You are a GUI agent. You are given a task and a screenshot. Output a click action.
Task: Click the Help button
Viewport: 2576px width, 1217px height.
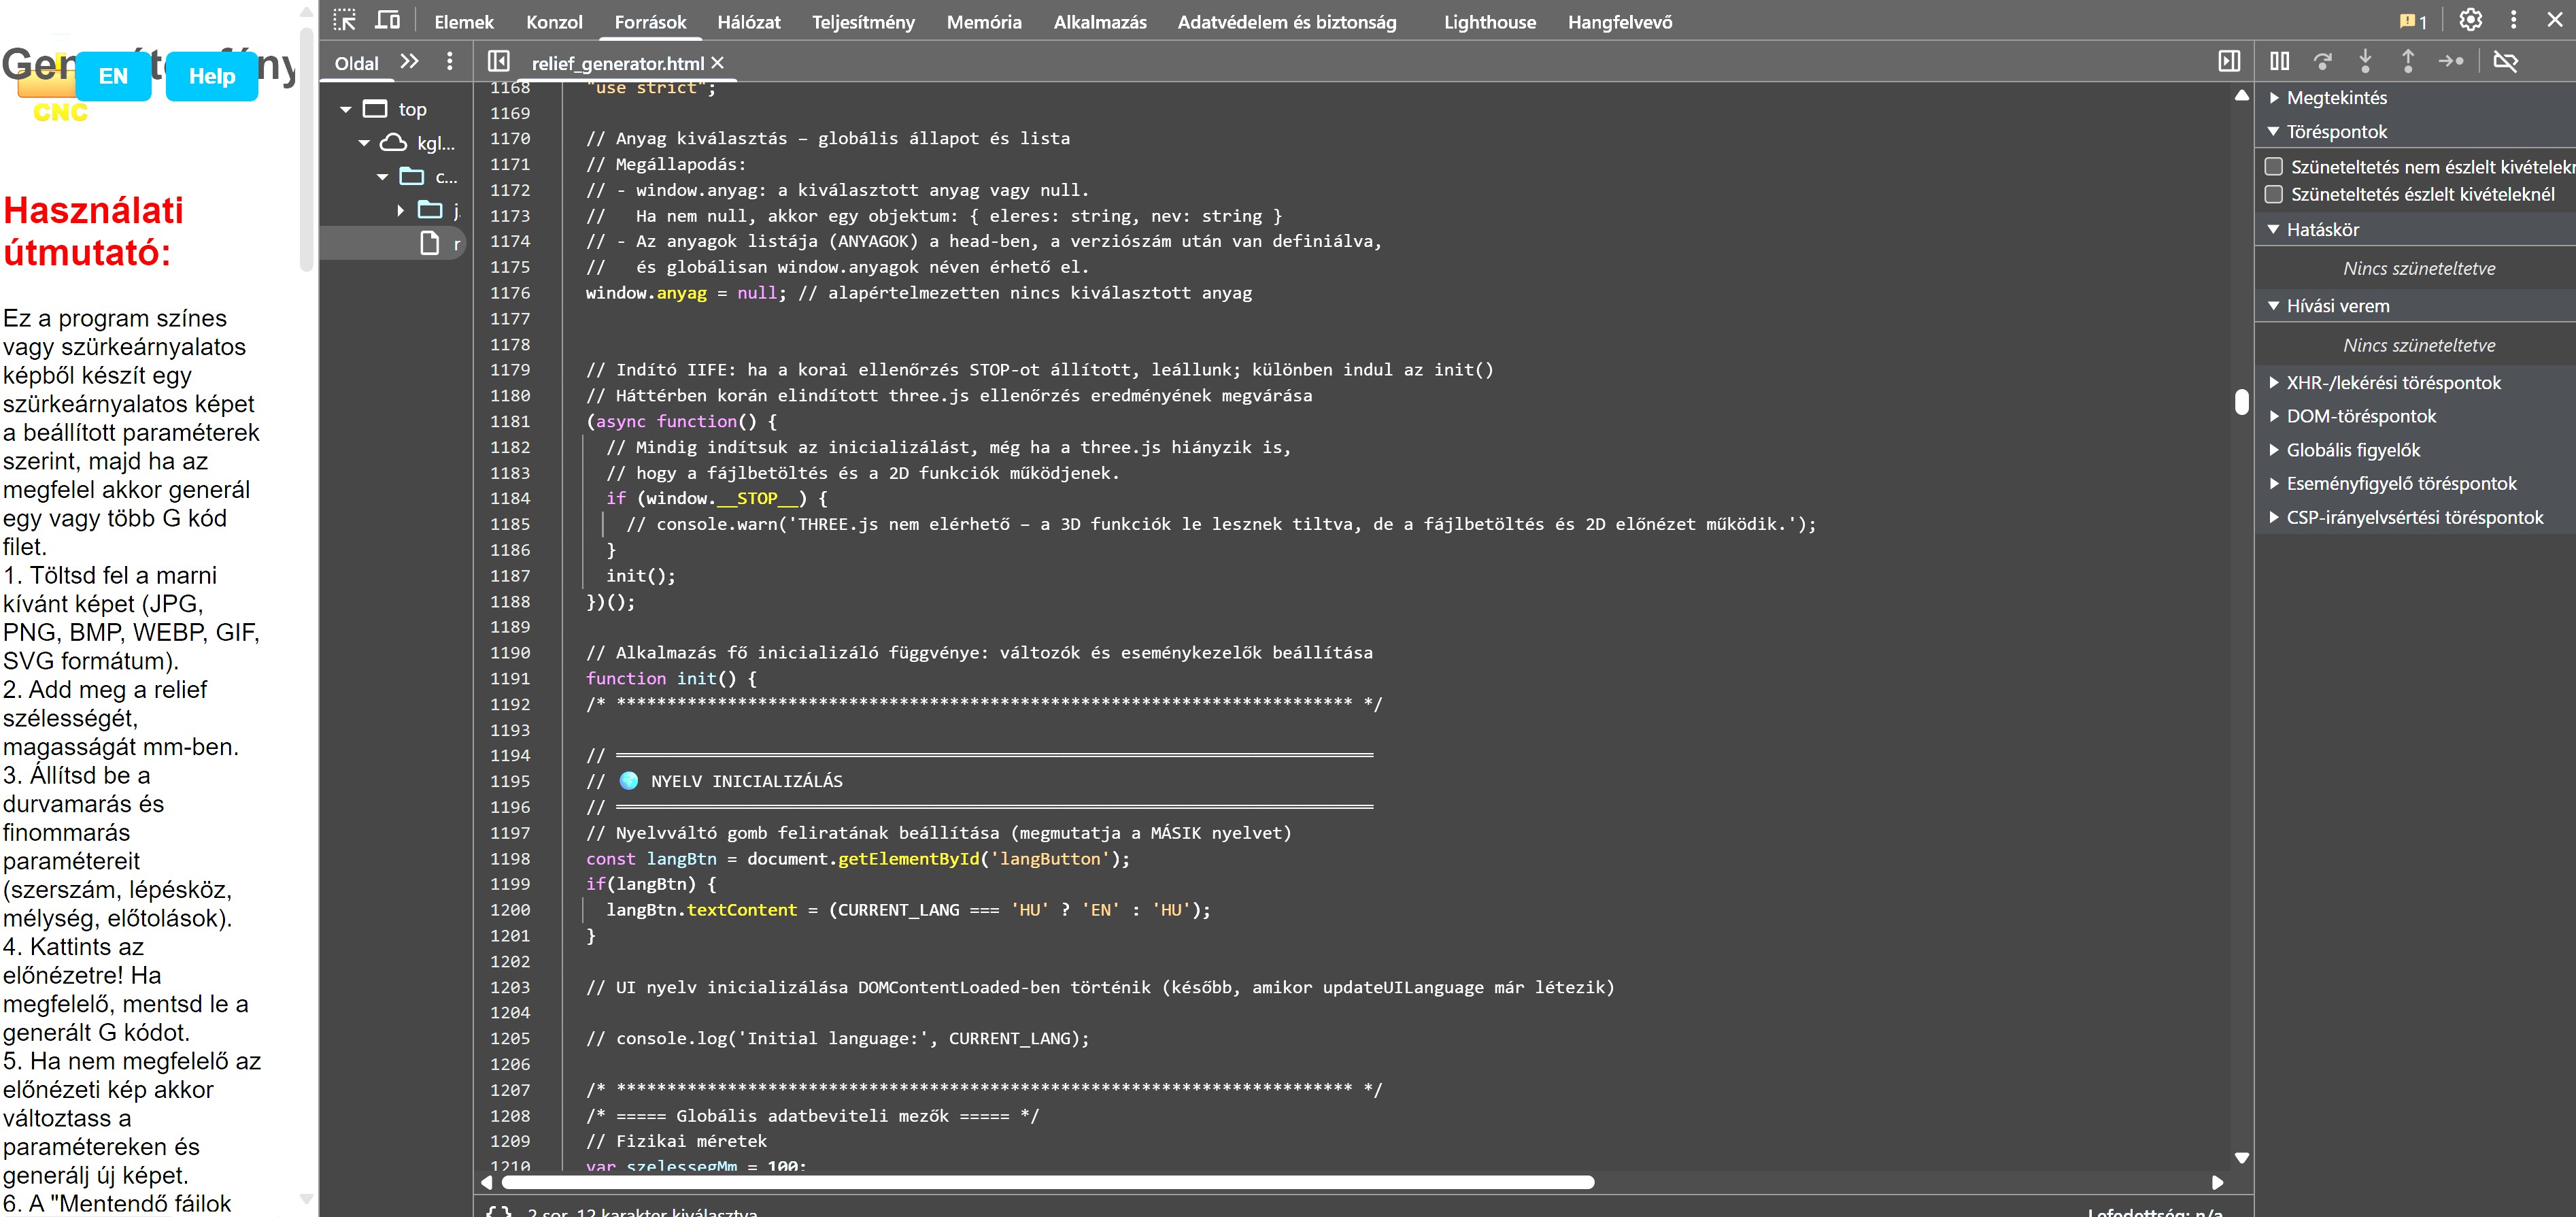211,76
